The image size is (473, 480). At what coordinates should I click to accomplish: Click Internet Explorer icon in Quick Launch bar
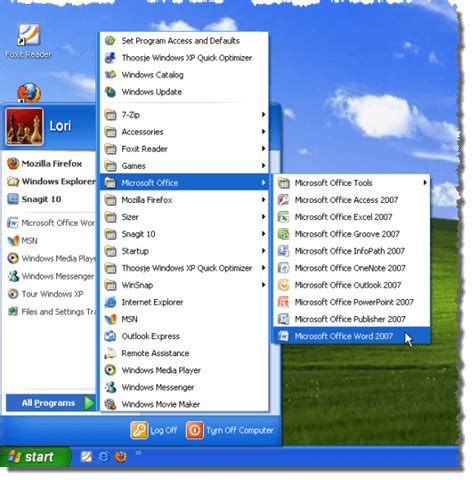click(x=103, y=456)
